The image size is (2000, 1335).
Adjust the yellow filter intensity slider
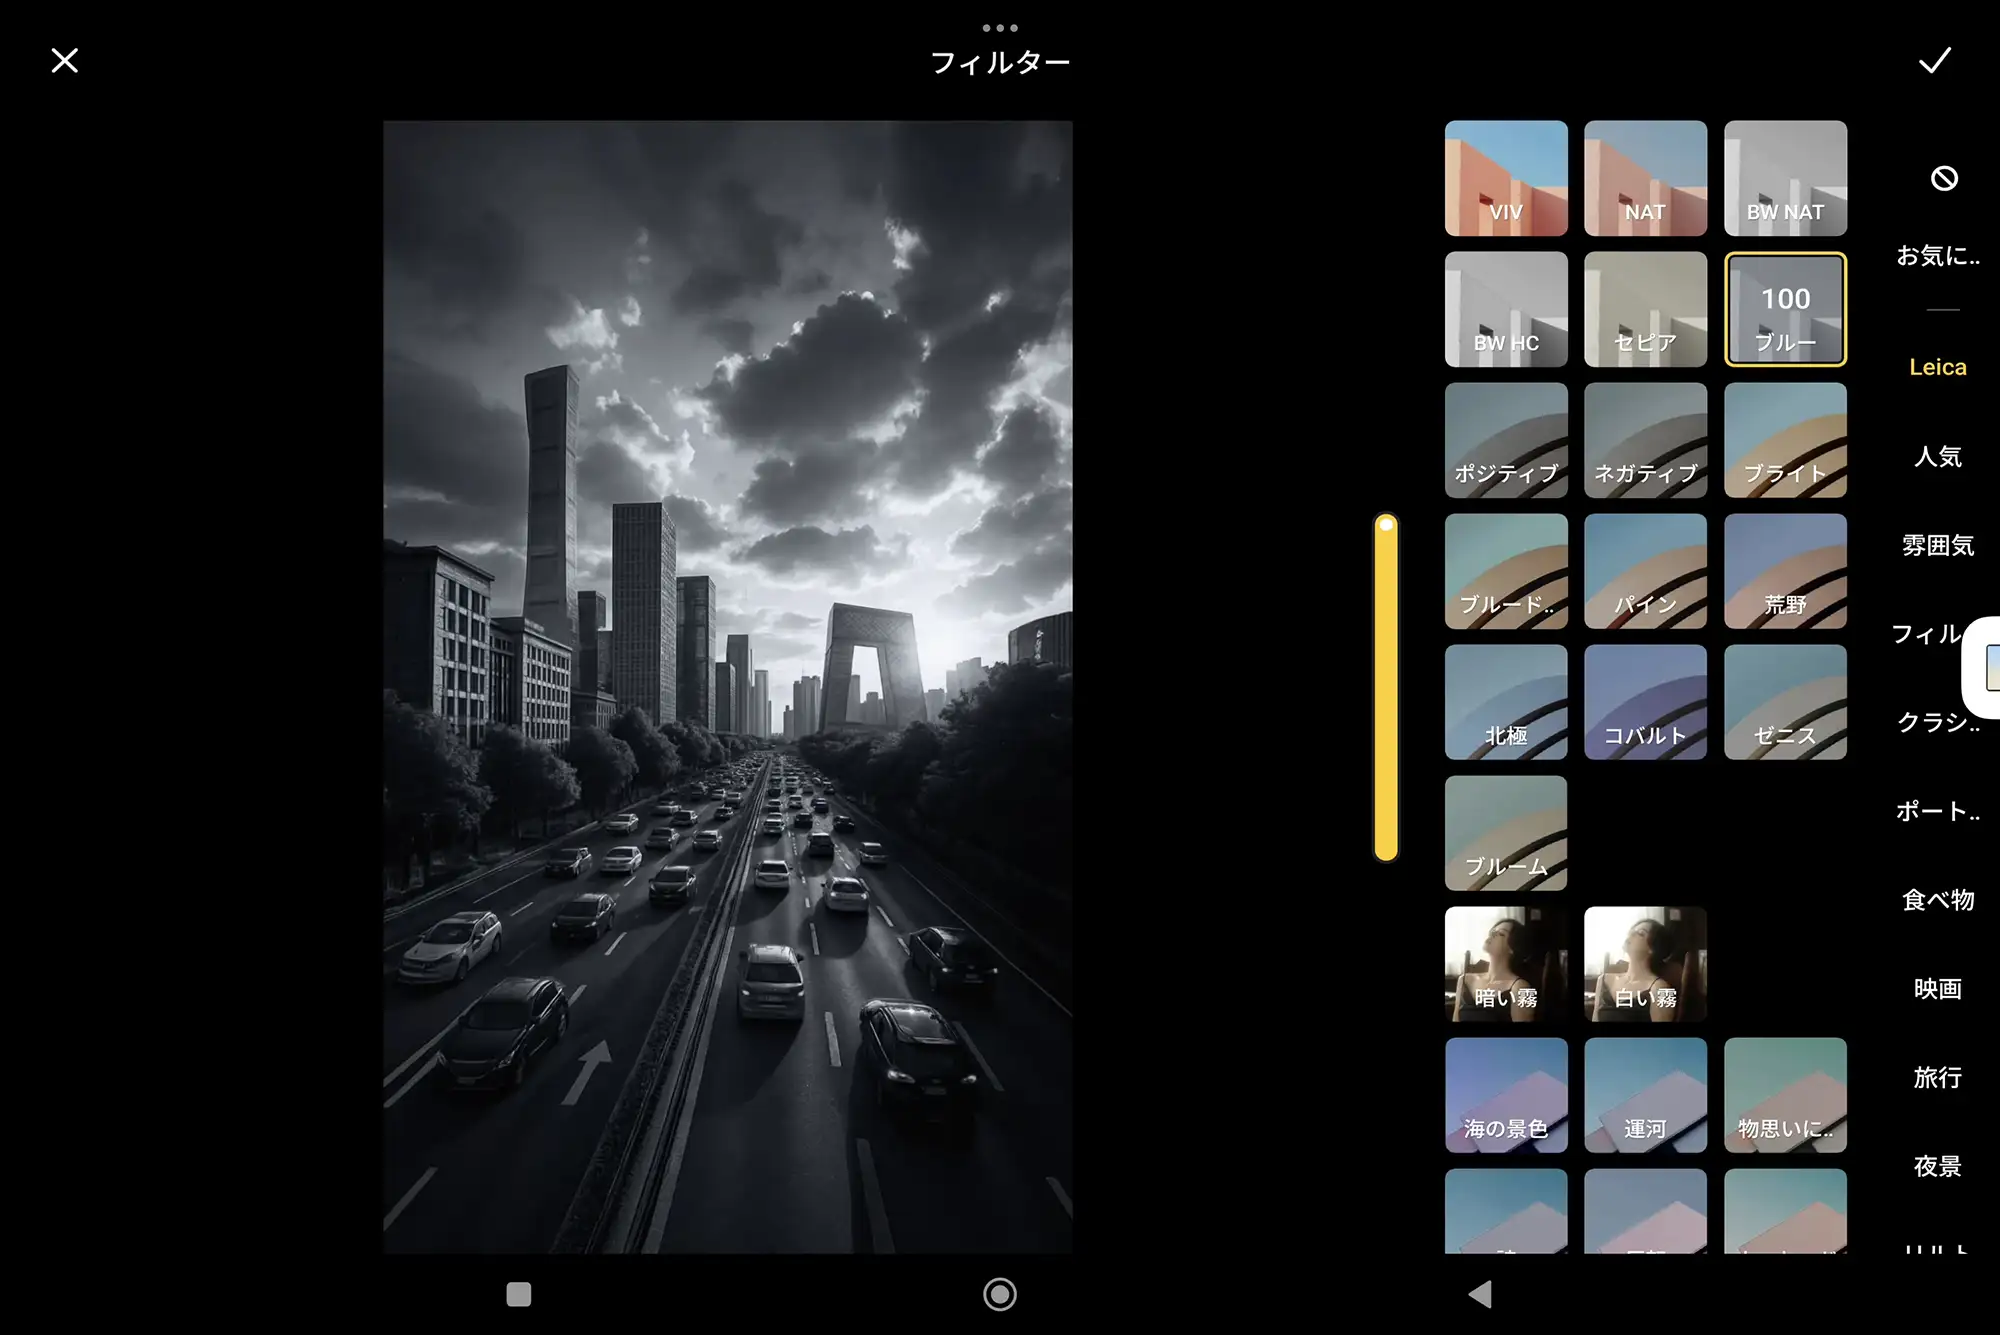(x=1386, y=687)
